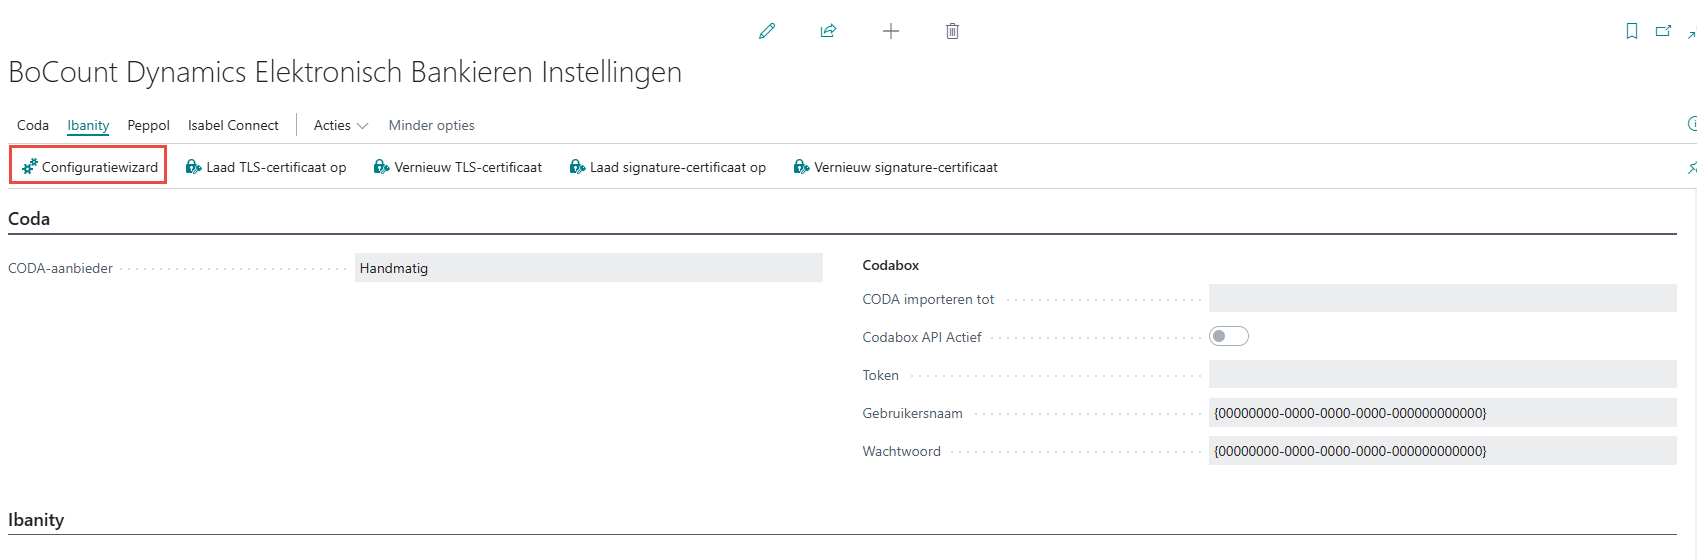Select the Isabel Connect tab
The image size is (1697, 560).
[233, 125]
